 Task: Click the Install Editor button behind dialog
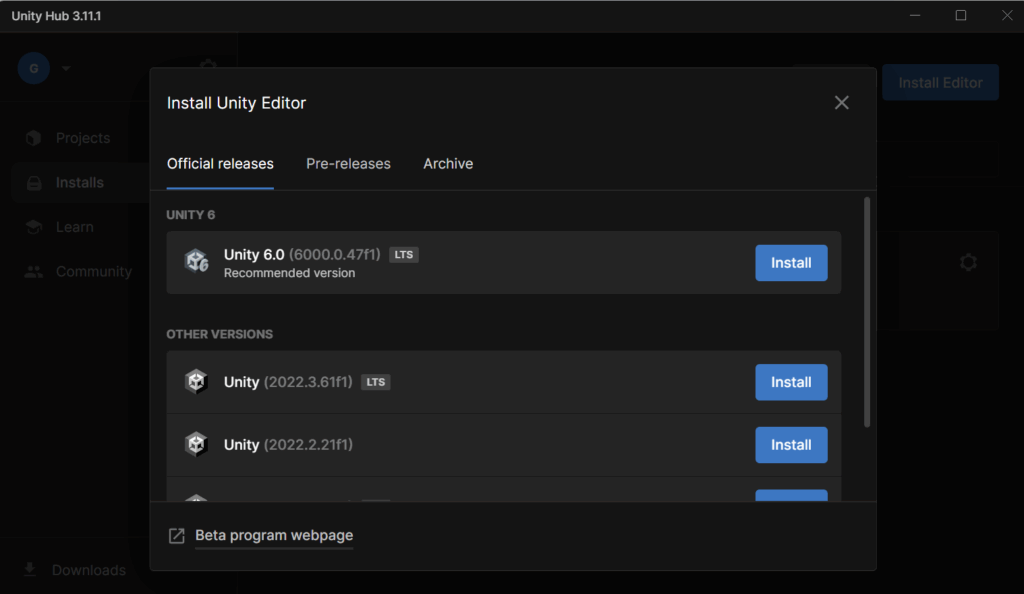tap(940, 82)
